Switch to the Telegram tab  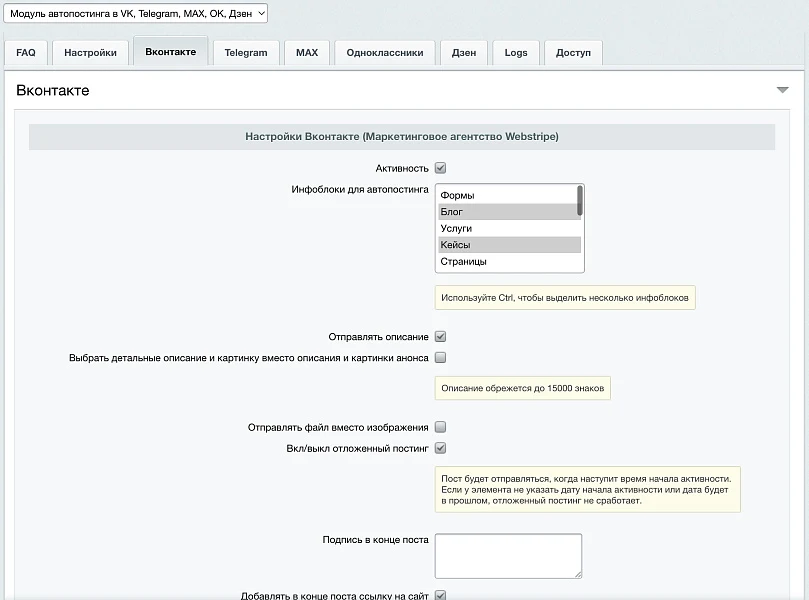pyautogui.click(x=246, y=53)
